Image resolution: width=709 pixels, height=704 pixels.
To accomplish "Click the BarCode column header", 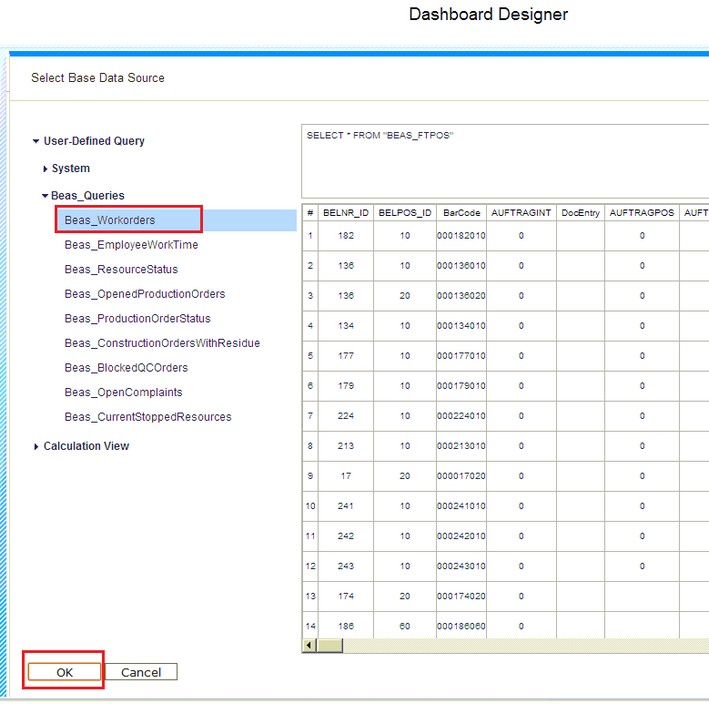I will click(461, 214).
